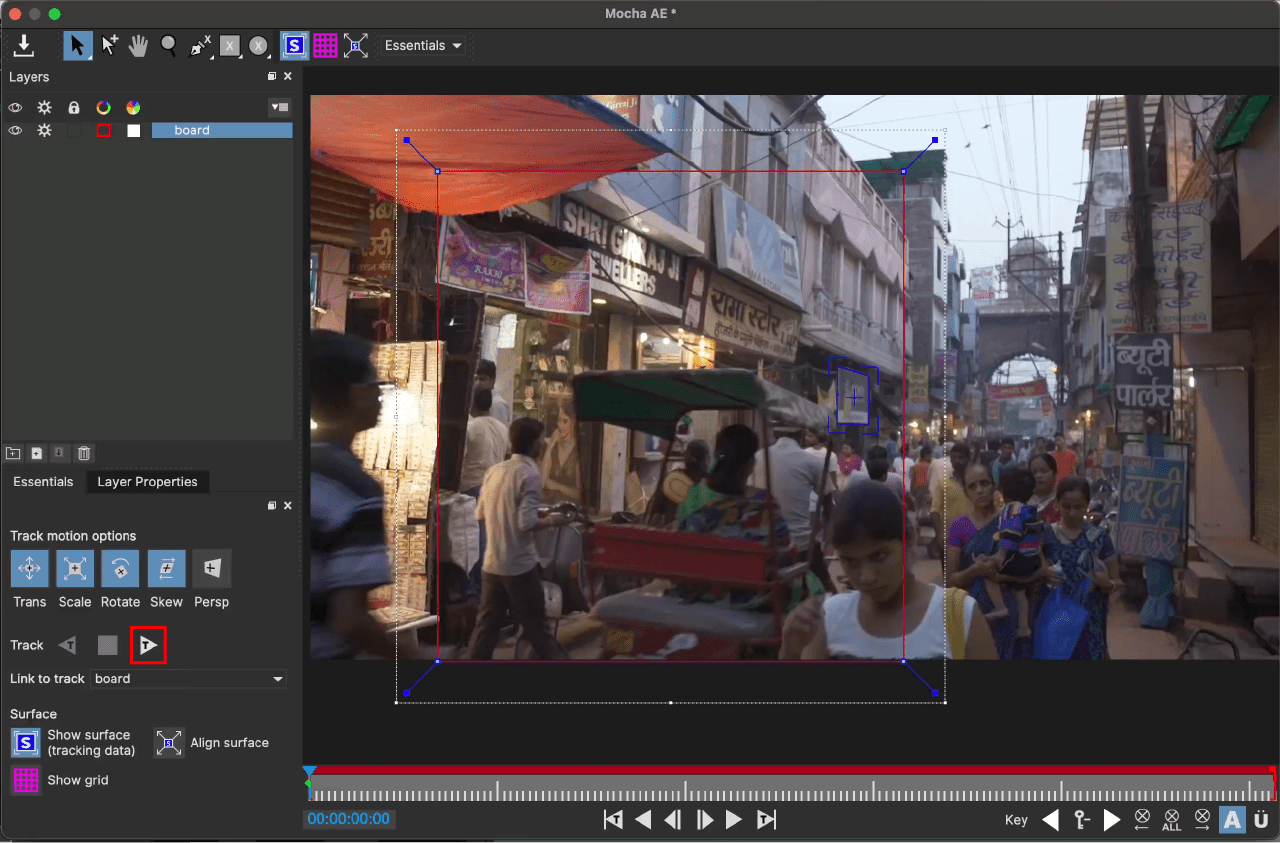Open the Essentials workspace dropdown
The height and width of the screenshot is (843, 1280).
tap(424, 45)
